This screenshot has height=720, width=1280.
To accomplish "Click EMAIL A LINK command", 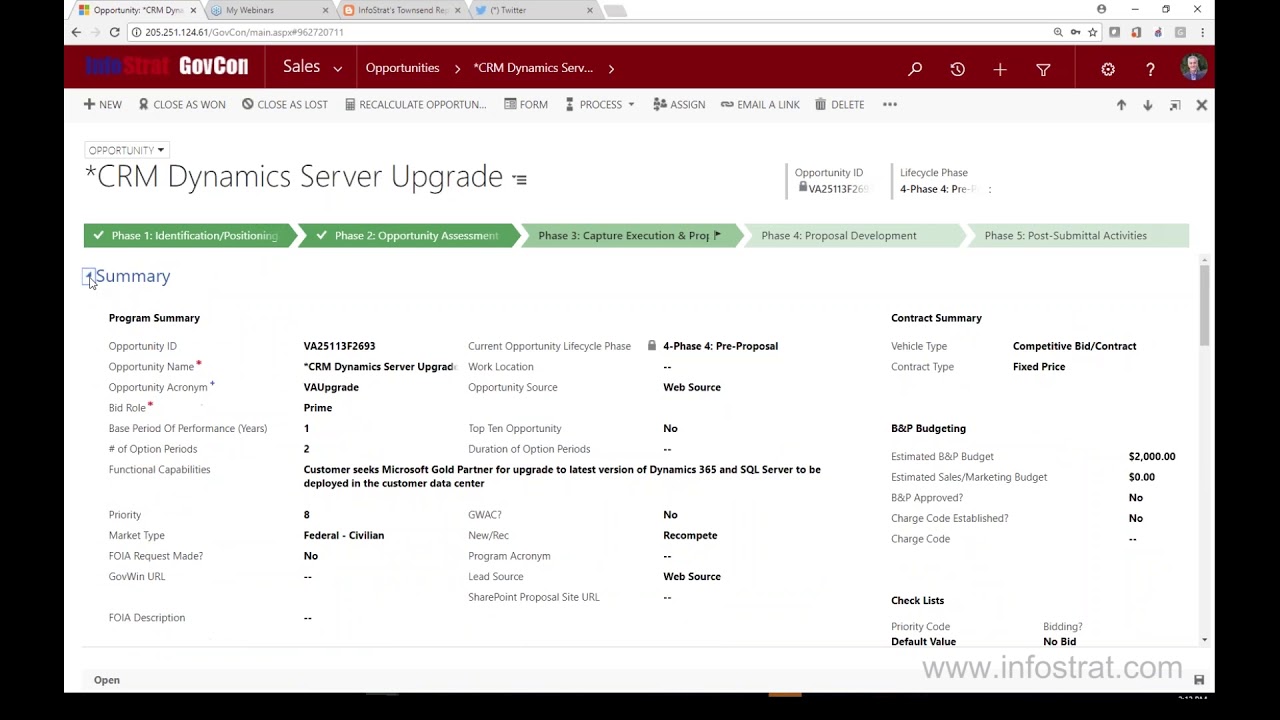I will (x=760, y=104).
